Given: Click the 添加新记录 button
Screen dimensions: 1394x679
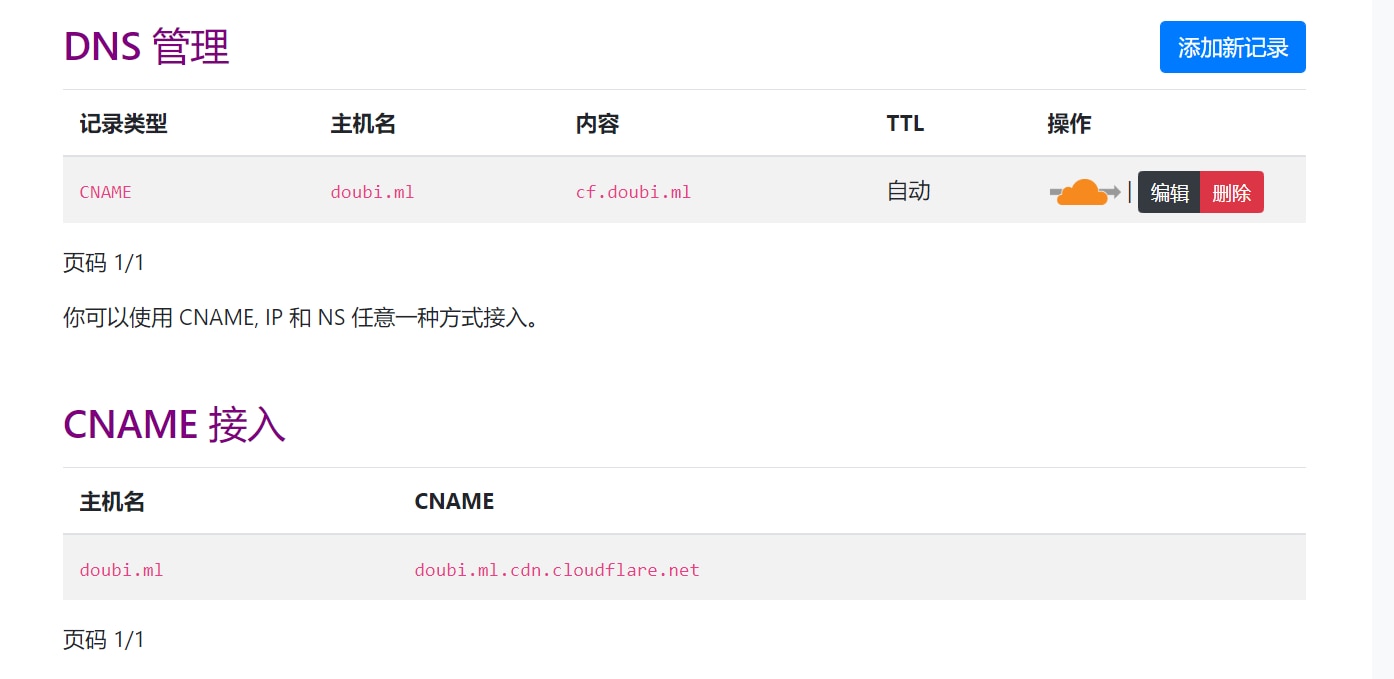Looking at the screenshot, I should [1232, 47].
